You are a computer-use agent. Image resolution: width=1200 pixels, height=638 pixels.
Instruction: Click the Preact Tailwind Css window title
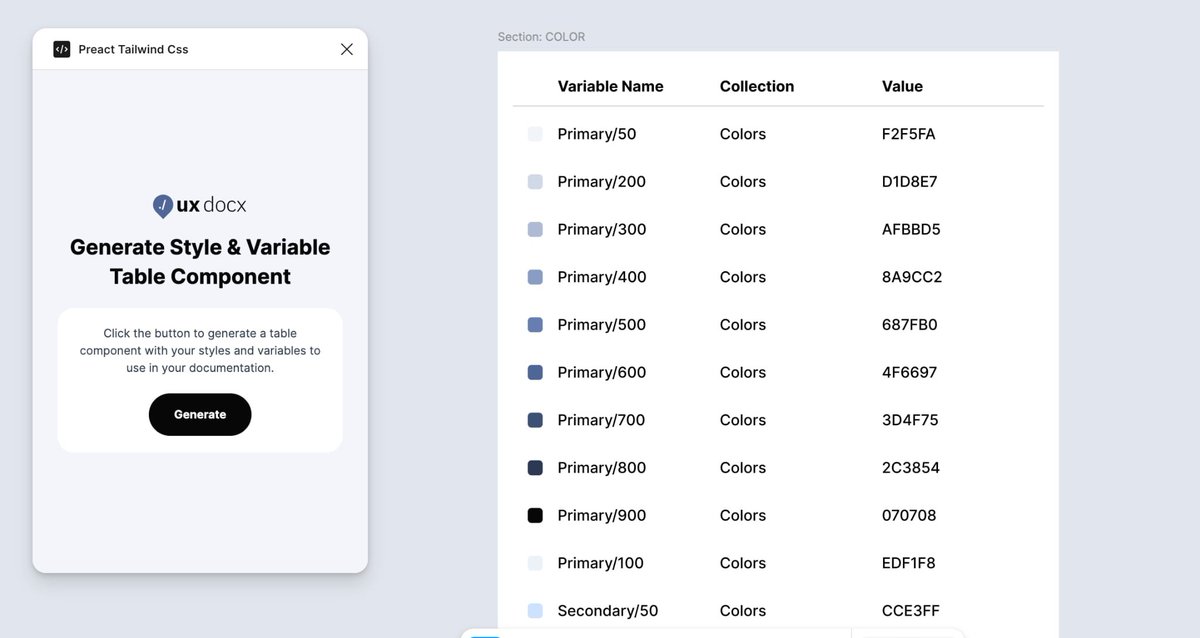pyautogui.click(x=134, y=49)
